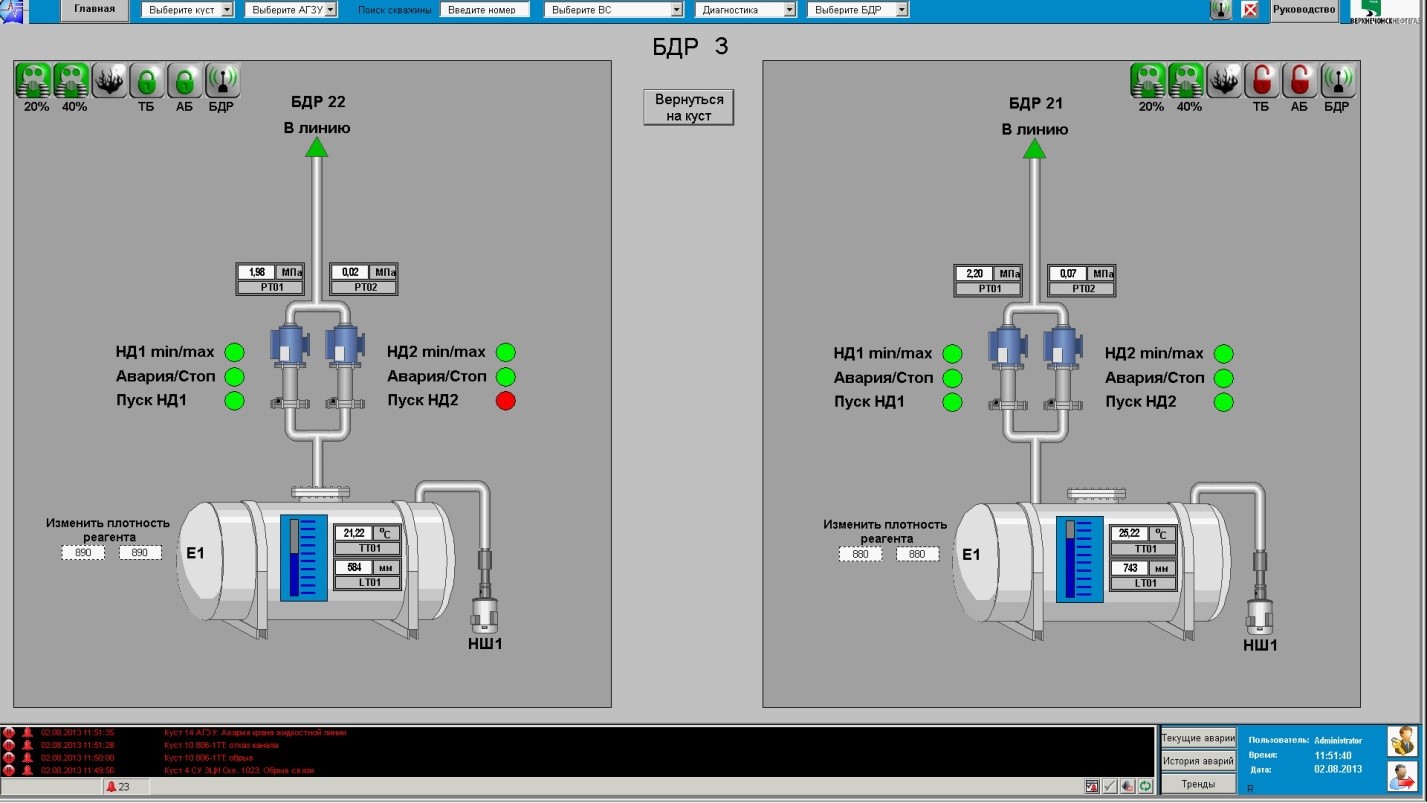
Task: Click the БДР antenna icon in БДР 22 panel
Action: pyautogui.click(x=222, y=80)
